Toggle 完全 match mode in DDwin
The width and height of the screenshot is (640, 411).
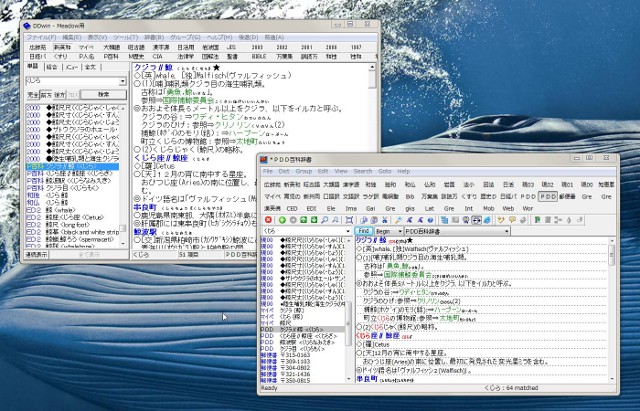pos(33,95)
